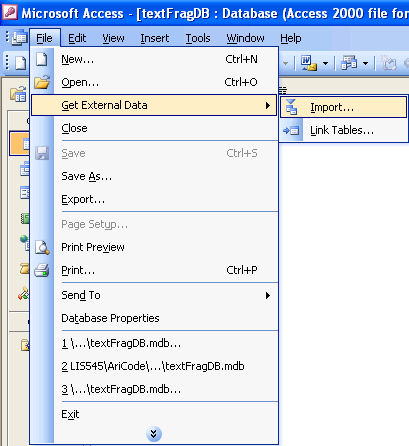The image size is (409, 446).
Task: Open the Tools menu
Action: pyautogui.click(x=198, y=38)
